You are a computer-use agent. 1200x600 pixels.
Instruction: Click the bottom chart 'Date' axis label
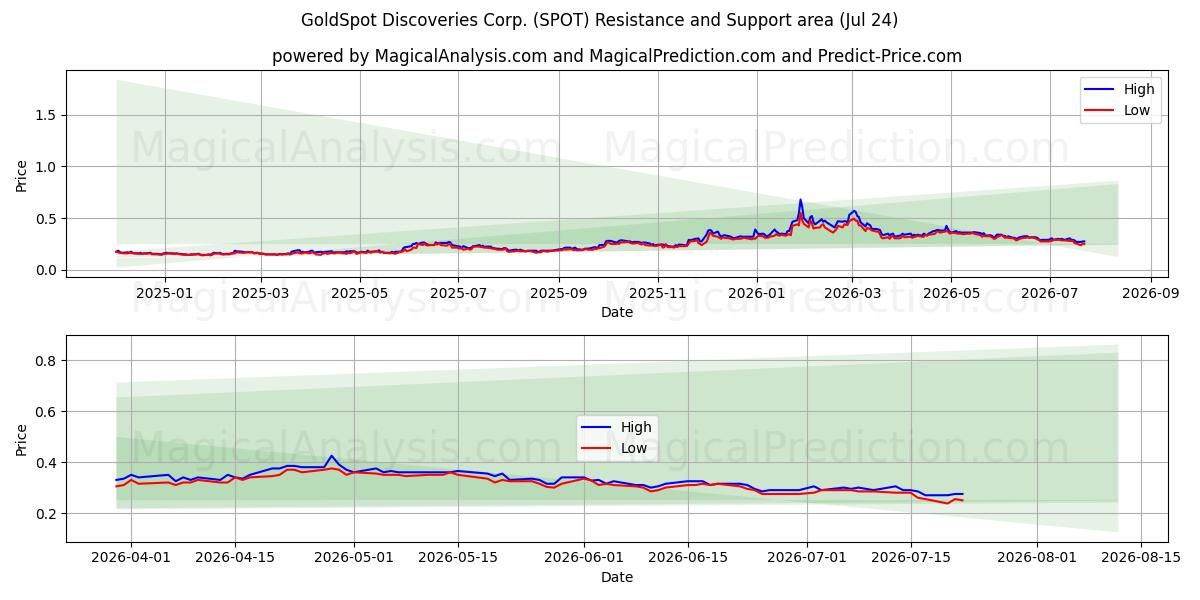click(x=617, y=577)
